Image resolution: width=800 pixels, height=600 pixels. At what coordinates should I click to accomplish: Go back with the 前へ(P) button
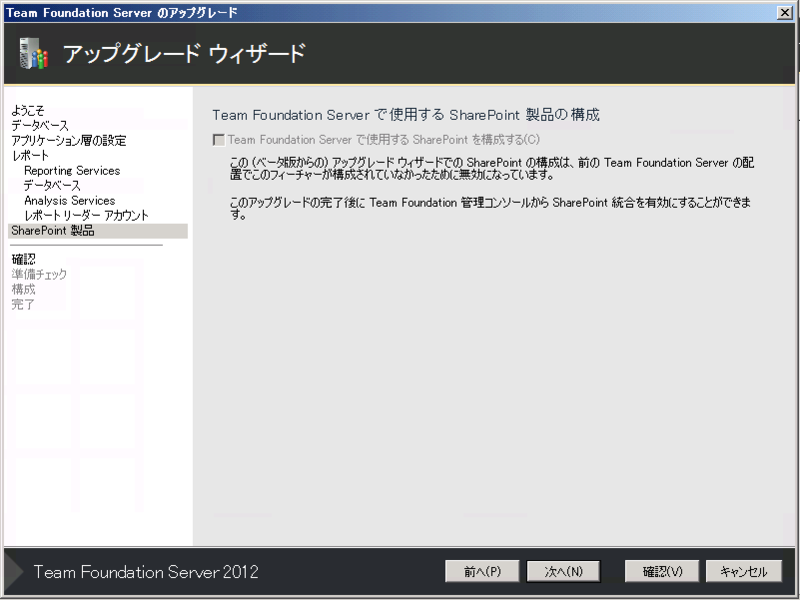click(x=482, y=571)
